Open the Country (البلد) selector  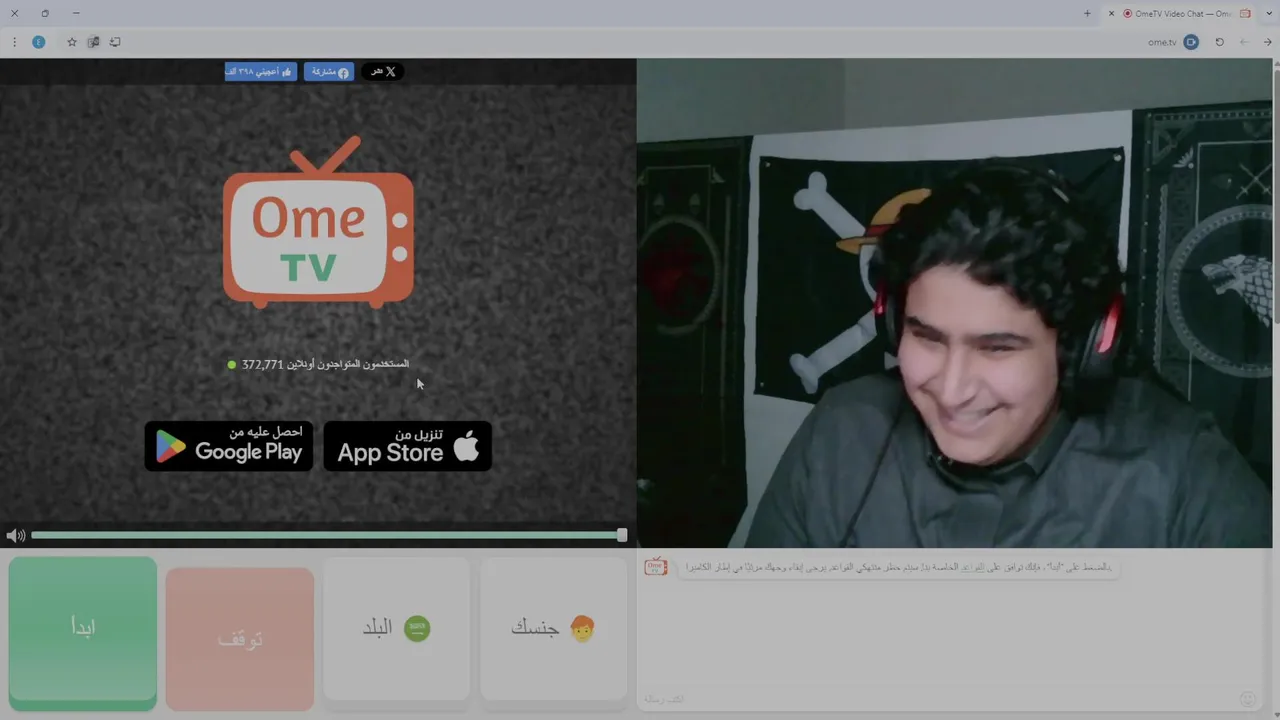[x=397, y=628]
